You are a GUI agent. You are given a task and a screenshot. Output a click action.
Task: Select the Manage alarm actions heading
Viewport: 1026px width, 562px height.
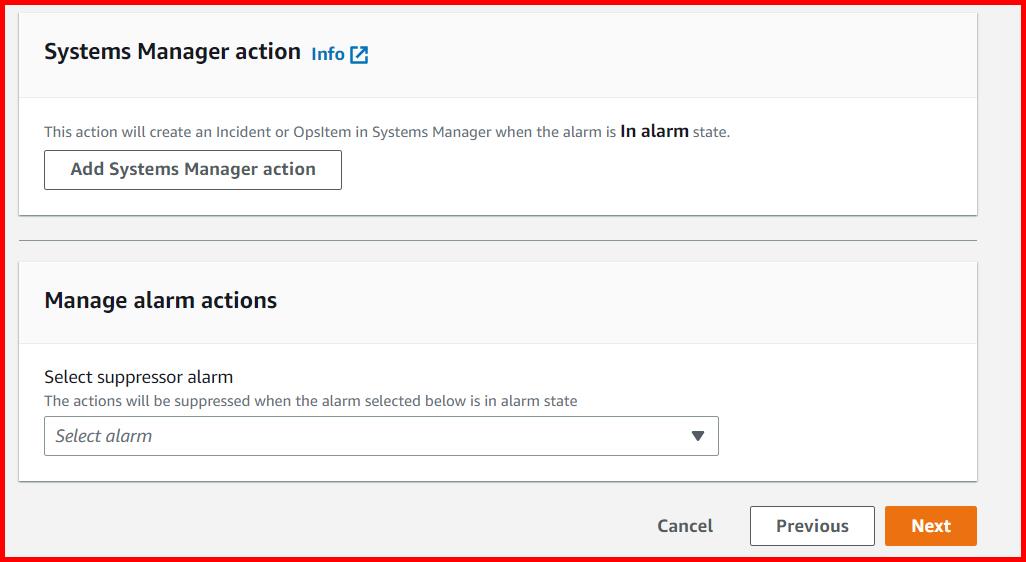(161, 300)
